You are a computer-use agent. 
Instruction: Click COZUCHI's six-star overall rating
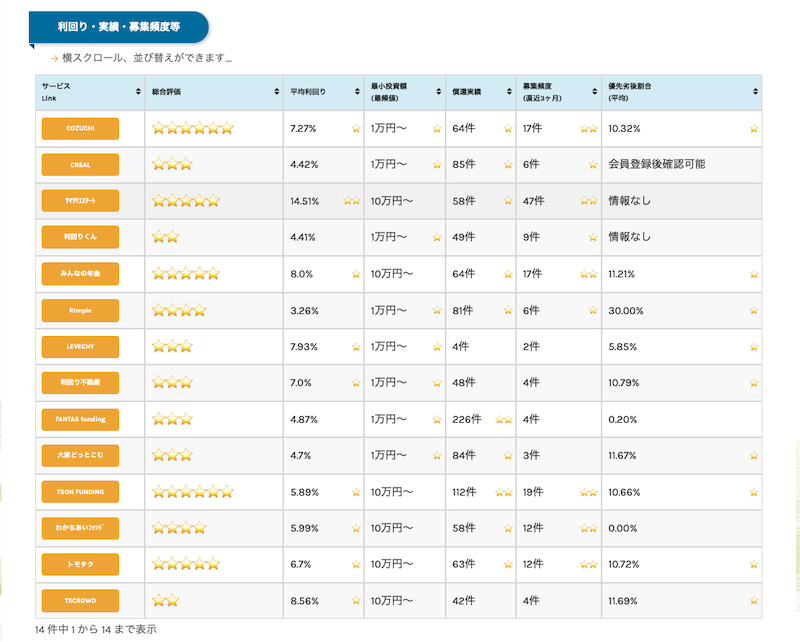click(193, 128)
